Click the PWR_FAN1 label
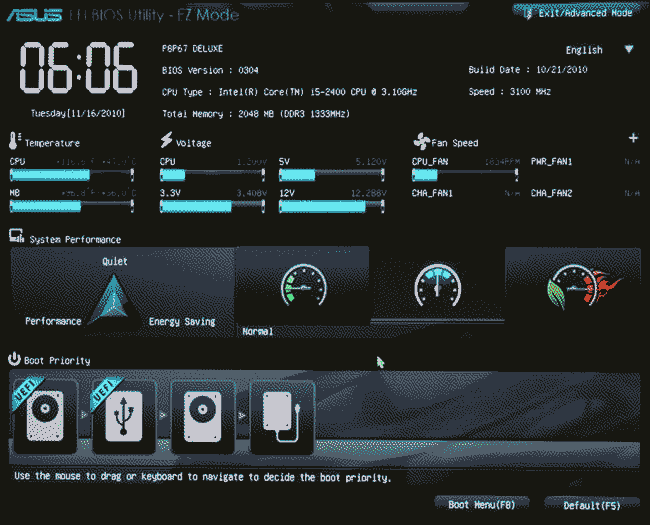This screenshot has width=650, height=525. [551, 161]
